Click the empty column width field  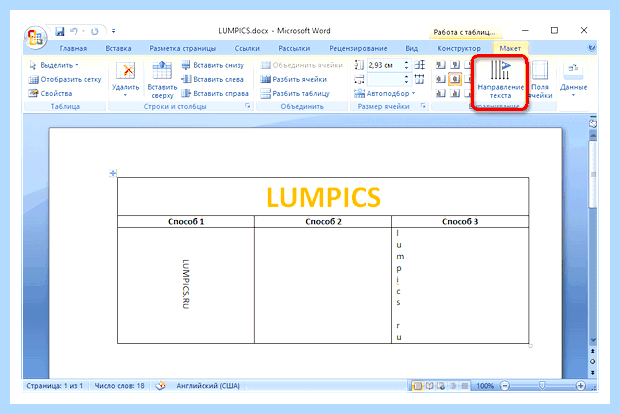coord(384,79)
